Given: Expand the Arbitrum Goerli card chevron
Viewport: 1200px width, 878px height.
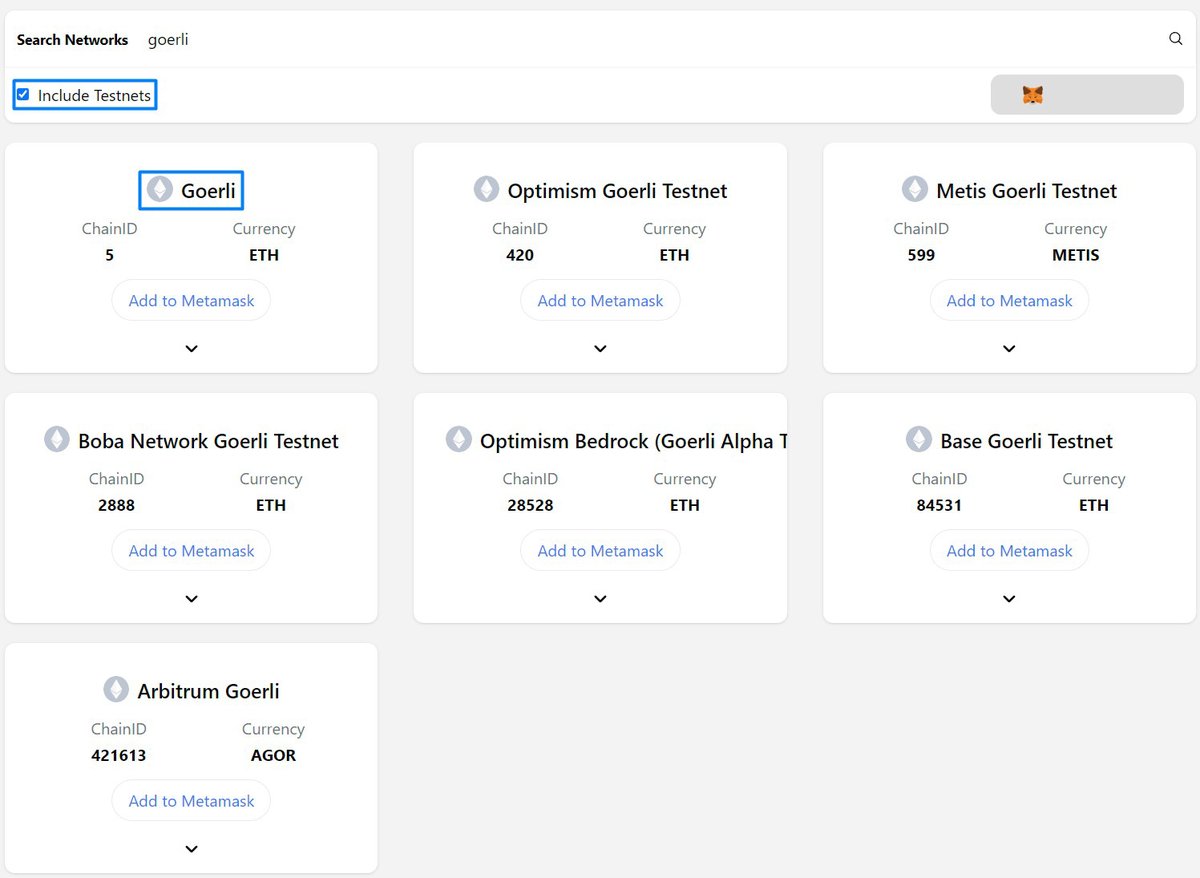Looking at the screenshot, I should point(191,849).
